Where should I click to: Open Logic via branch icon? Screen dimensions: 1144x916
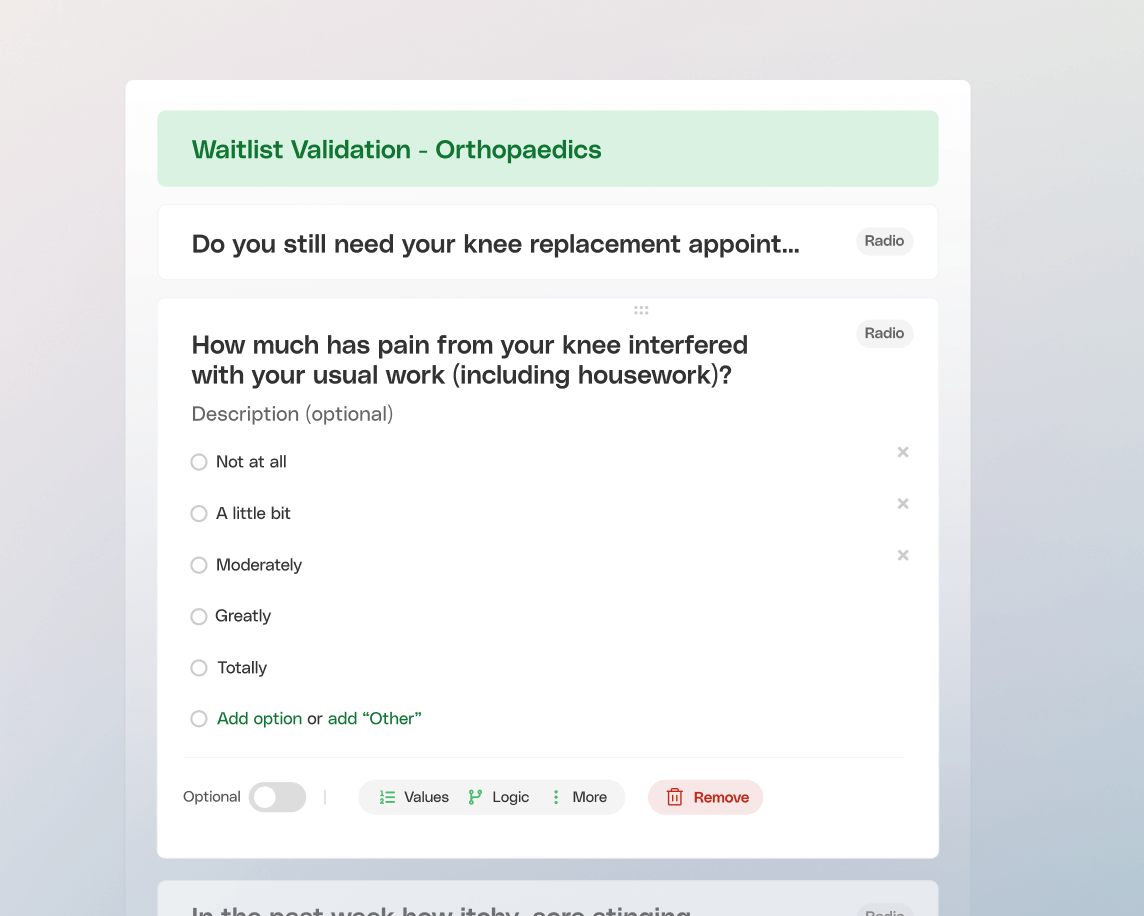[x=475, y=797]
